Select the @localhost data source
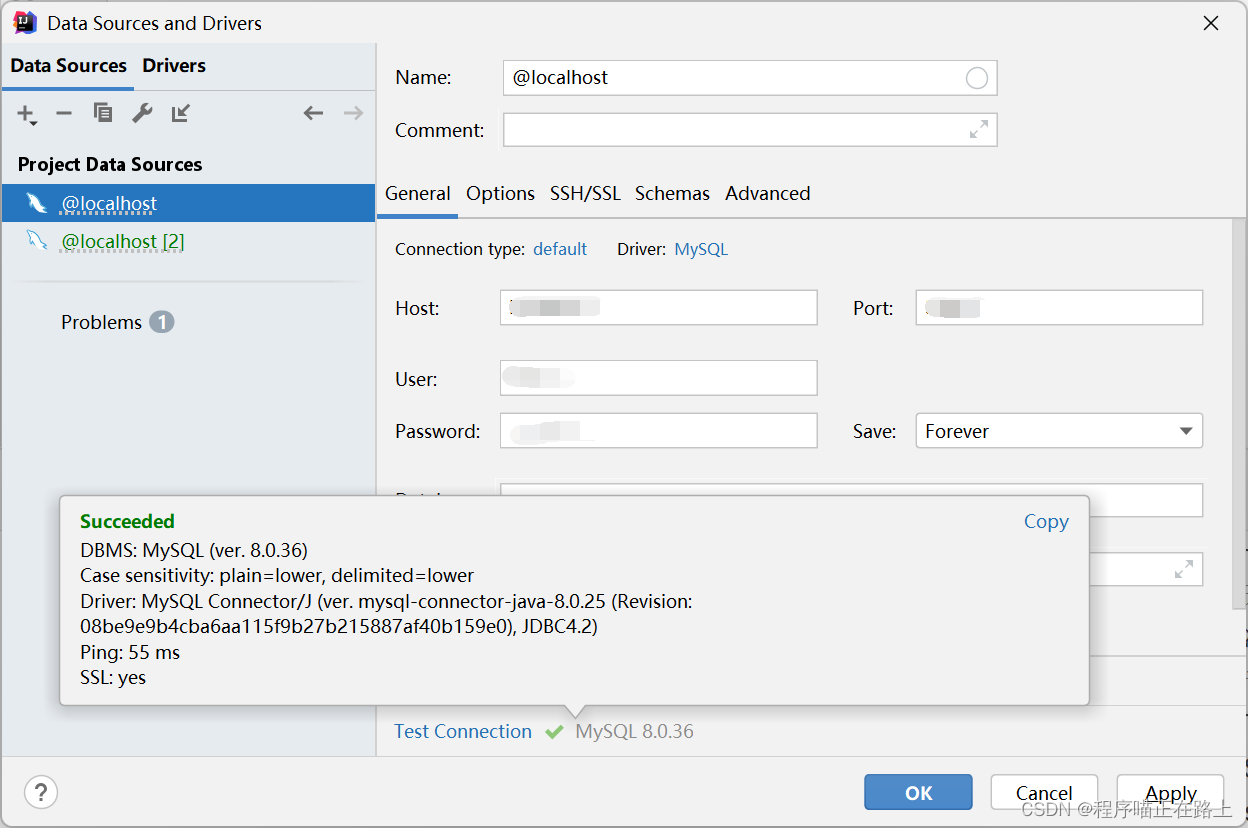This screenshot has height=828, width=1248. coord(188,203)
